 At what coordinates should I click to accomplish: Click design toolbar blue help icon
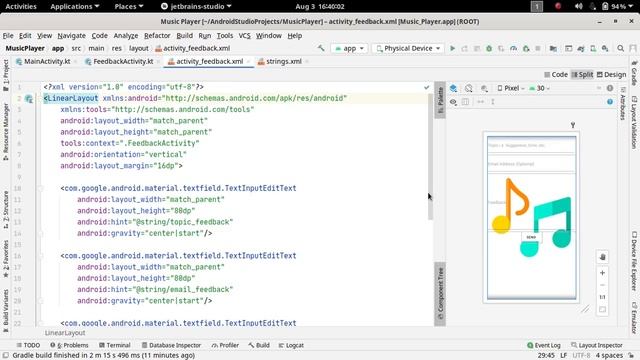click(x=610, y=102)
